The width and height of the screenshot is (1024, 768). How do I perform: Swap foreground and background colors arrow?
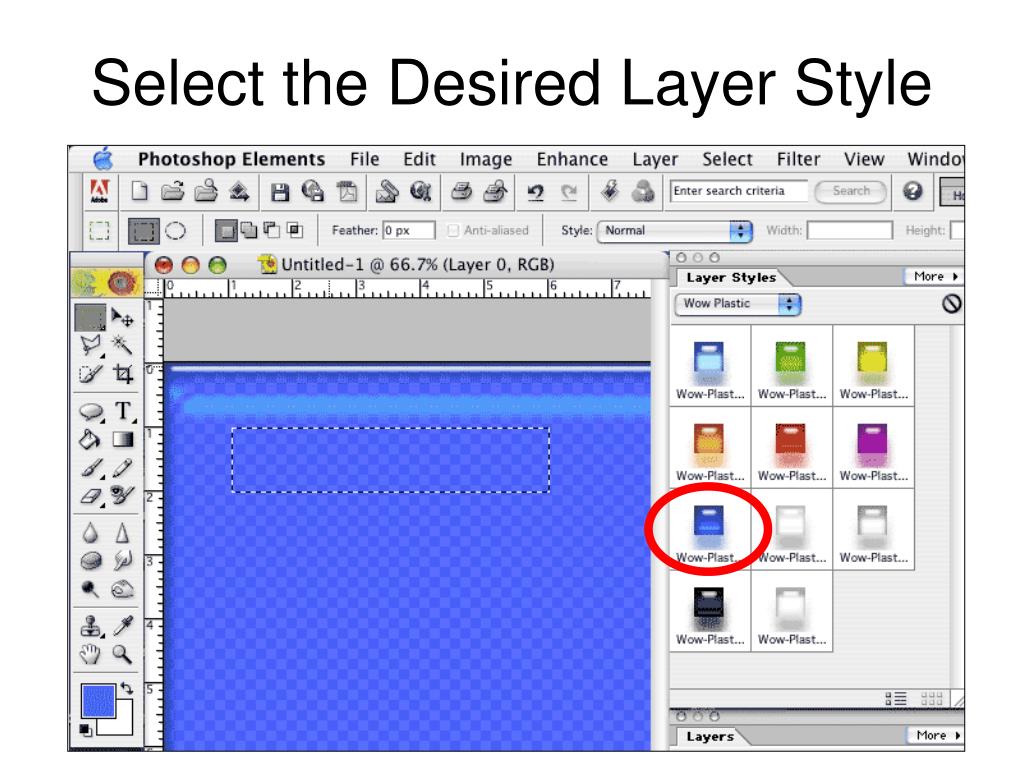126,688
